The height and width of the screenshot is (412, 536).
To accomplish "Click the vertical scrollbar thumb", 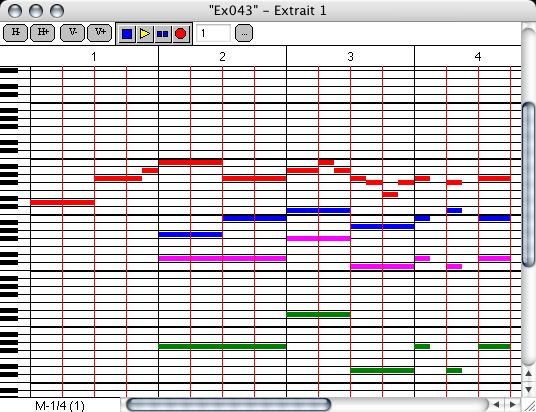I will pos(529,184).
